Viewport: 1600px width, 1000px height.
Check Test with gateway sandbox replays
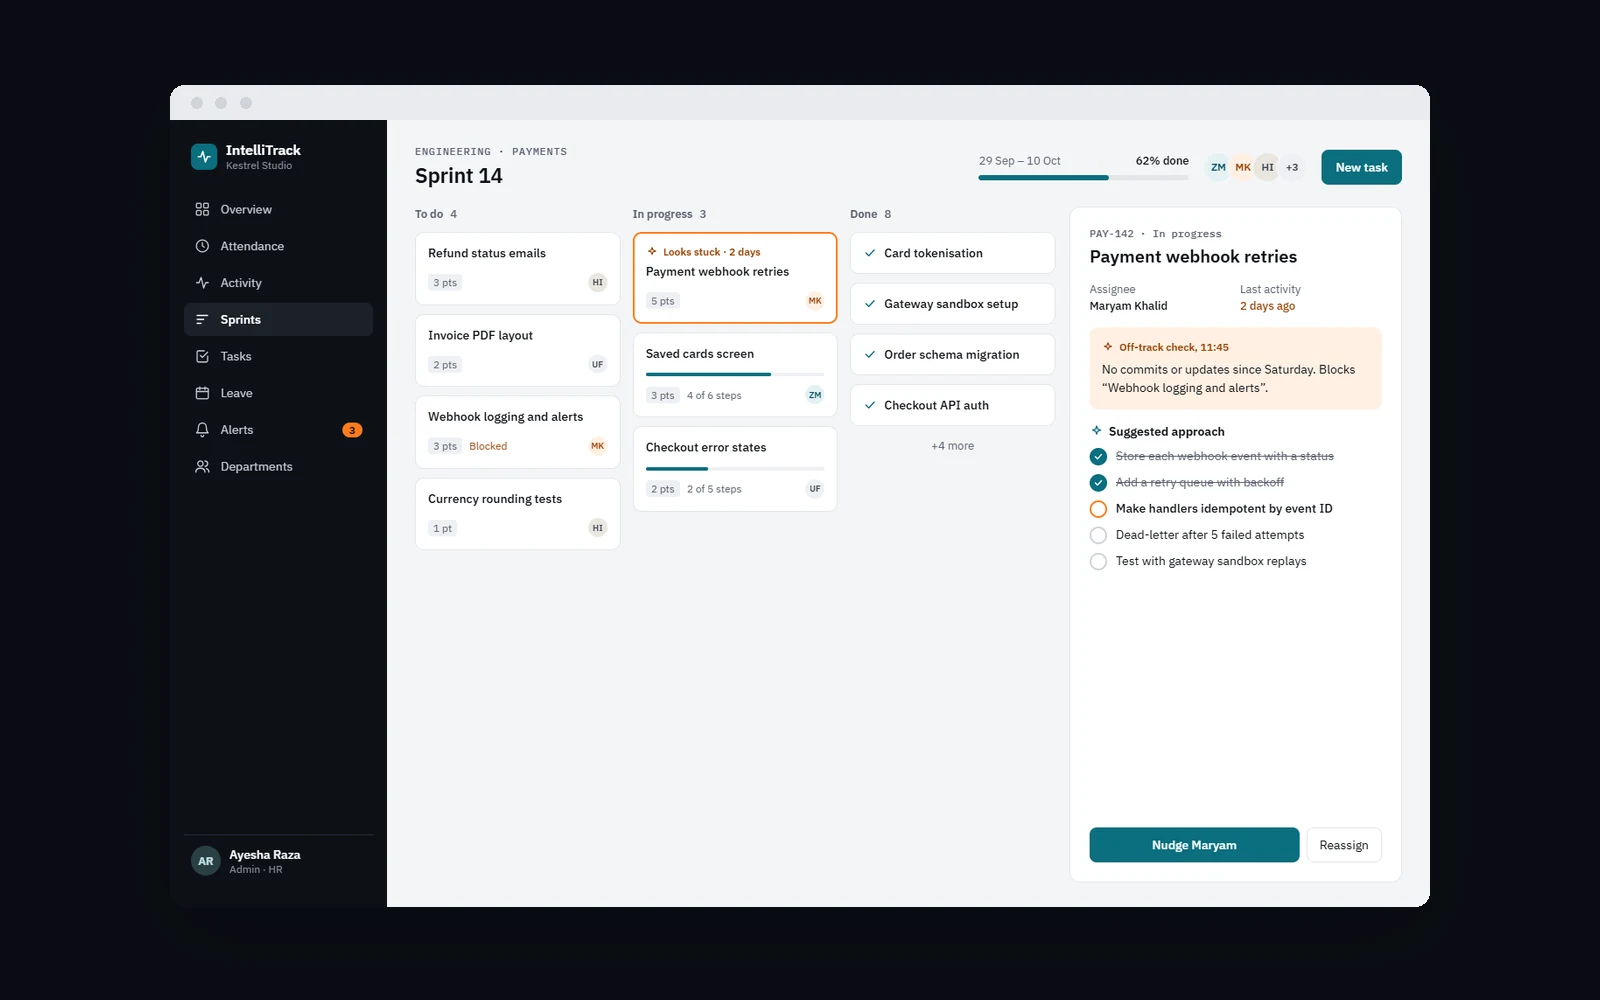(1098, 561)
